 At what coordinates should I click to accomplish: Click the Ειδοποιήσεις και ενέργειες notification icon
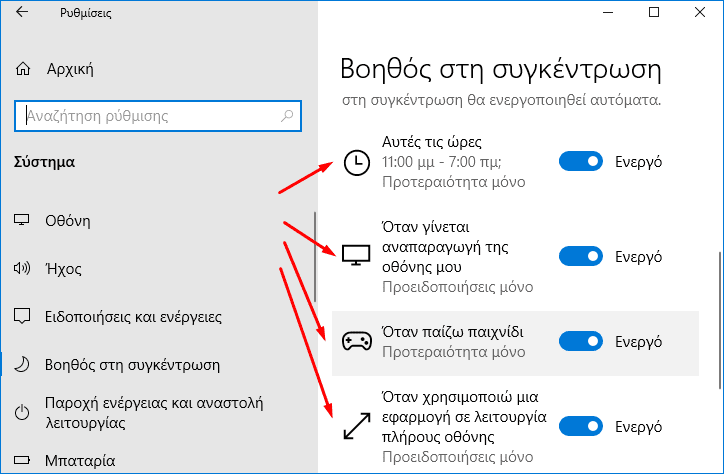(23, 317)
